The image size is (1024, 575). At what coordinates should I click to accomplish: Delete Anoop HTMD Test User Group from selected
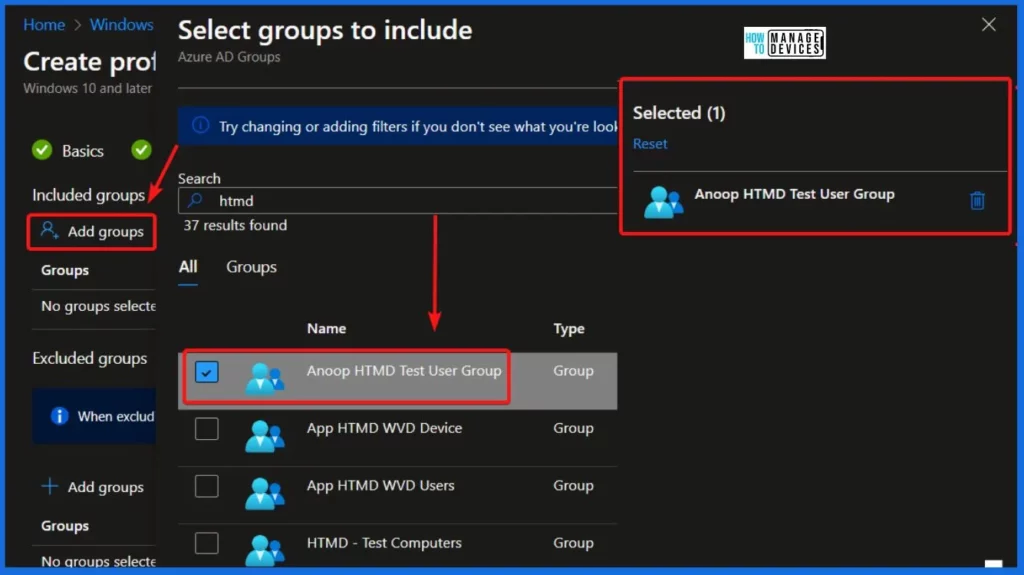point(977,201)
